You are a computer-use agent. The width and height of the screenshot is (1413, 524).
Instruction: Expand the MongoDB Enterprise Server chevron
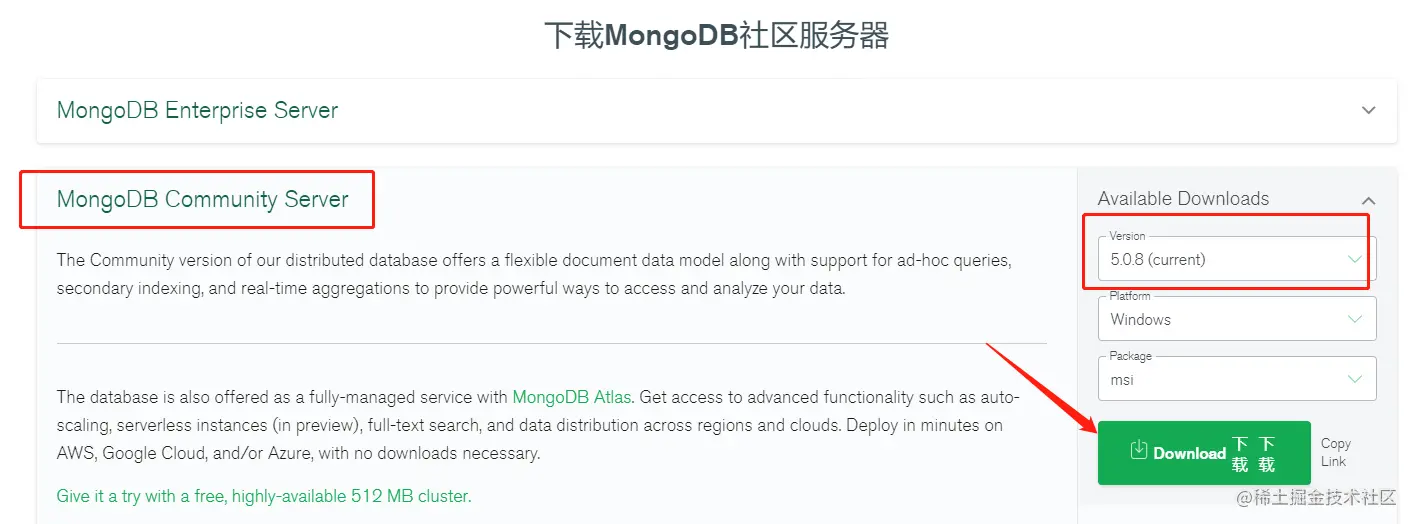[x=1369, y=110]
